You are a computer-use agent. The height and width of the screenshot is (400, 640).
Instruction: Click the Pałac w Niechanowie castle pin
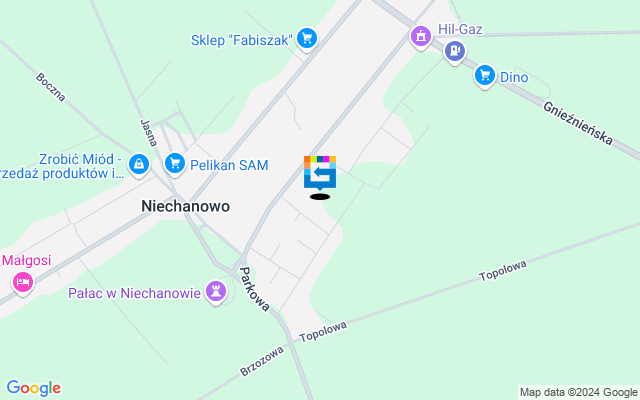pos(216,292)
